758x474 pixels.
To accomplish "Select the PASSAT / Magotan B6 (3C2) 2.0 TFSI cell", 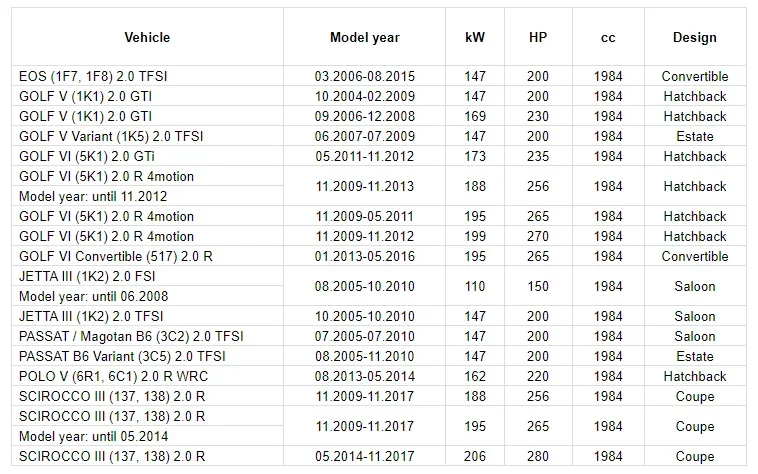I will [147, 336].
